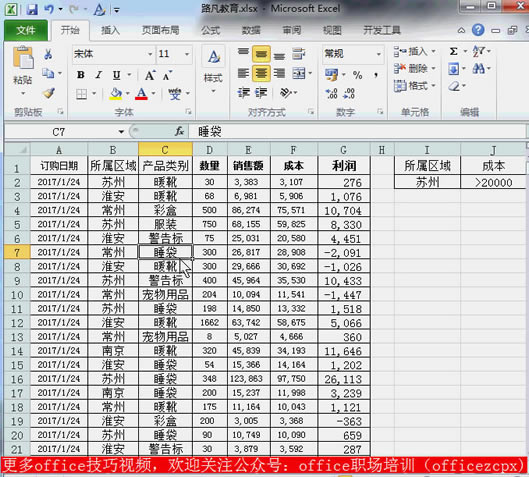Toggle Bold formatting
529x477 pixels.
pos(81,75)
